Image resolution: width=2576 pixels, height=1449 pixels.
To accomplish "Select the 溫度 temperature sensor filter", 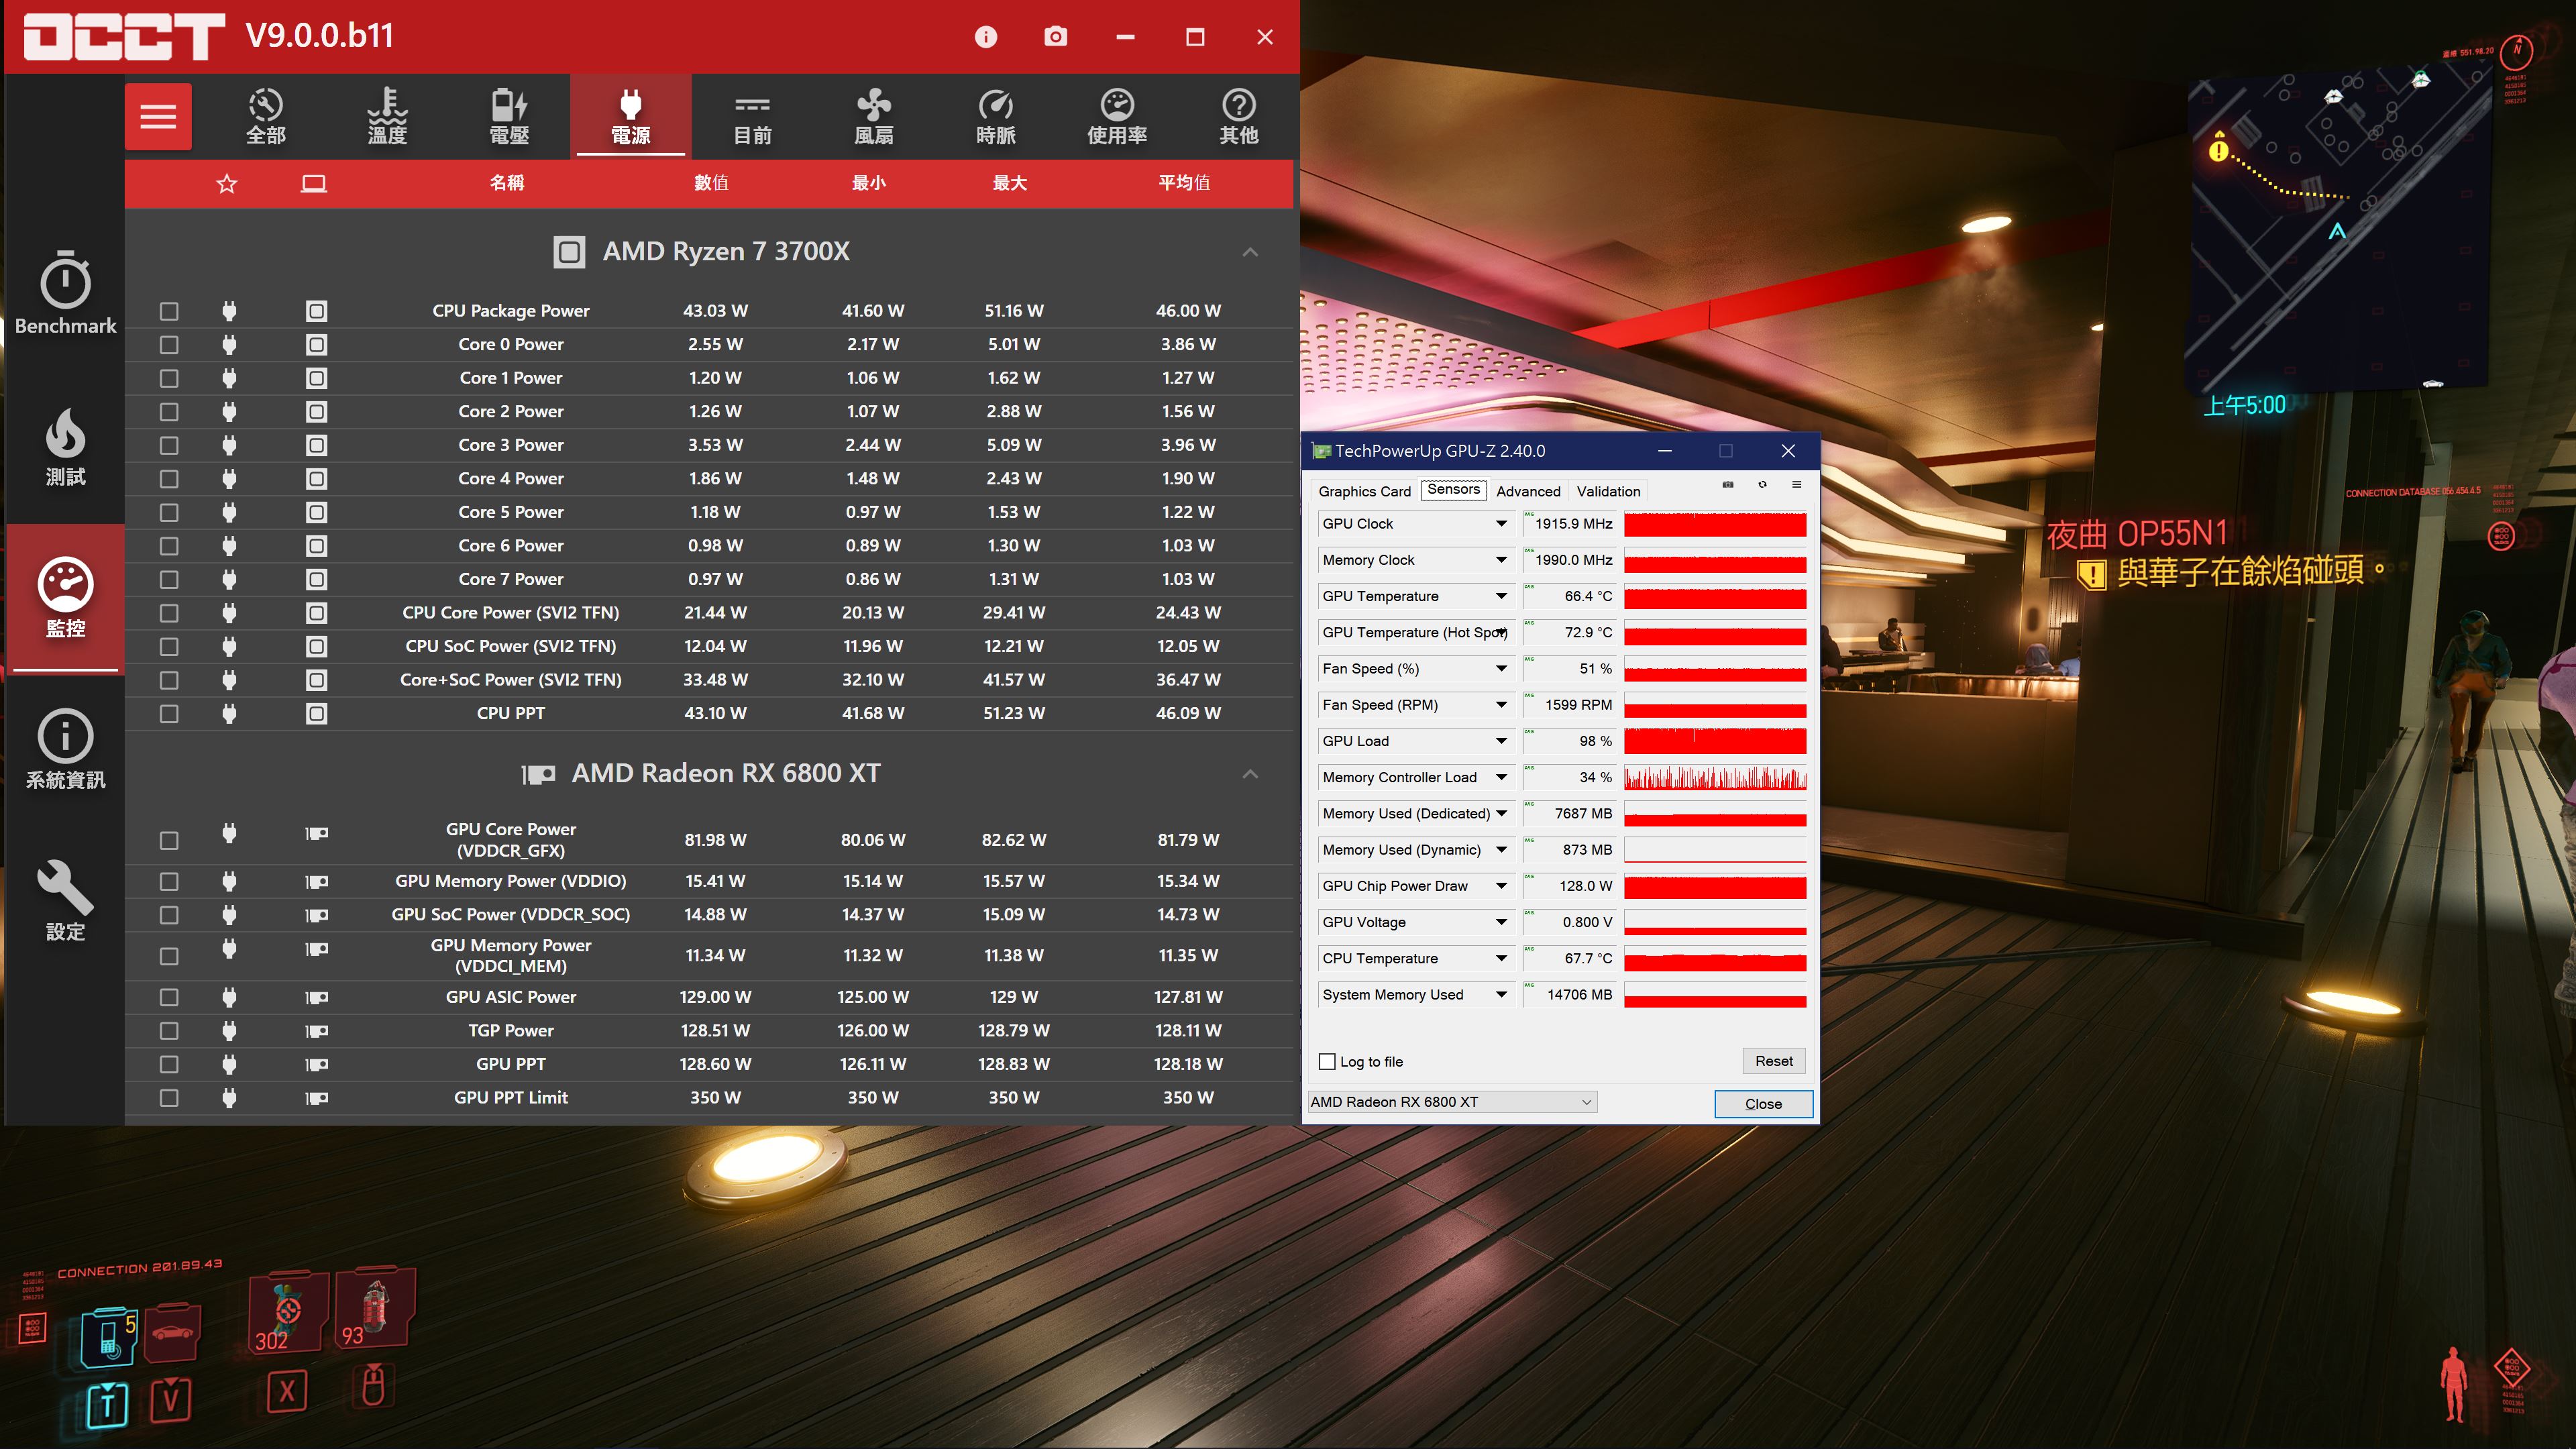I will (387, 116).
